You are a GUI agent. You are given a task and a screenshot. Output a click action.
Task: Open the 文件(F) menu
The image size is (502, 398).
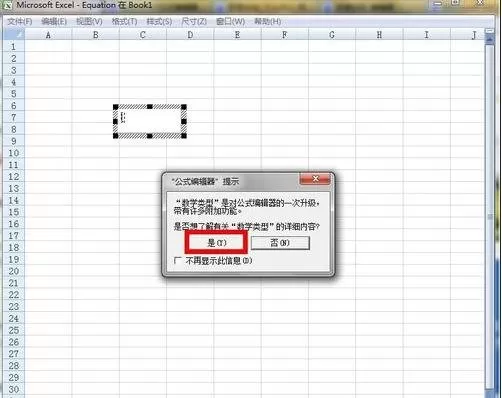(x=20, y=22)
